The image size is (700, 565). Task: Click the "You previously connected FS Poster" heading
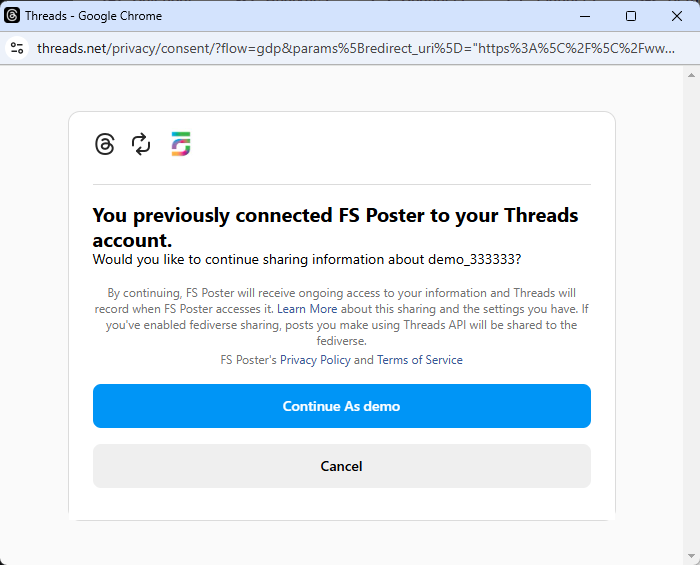point(335,228)
